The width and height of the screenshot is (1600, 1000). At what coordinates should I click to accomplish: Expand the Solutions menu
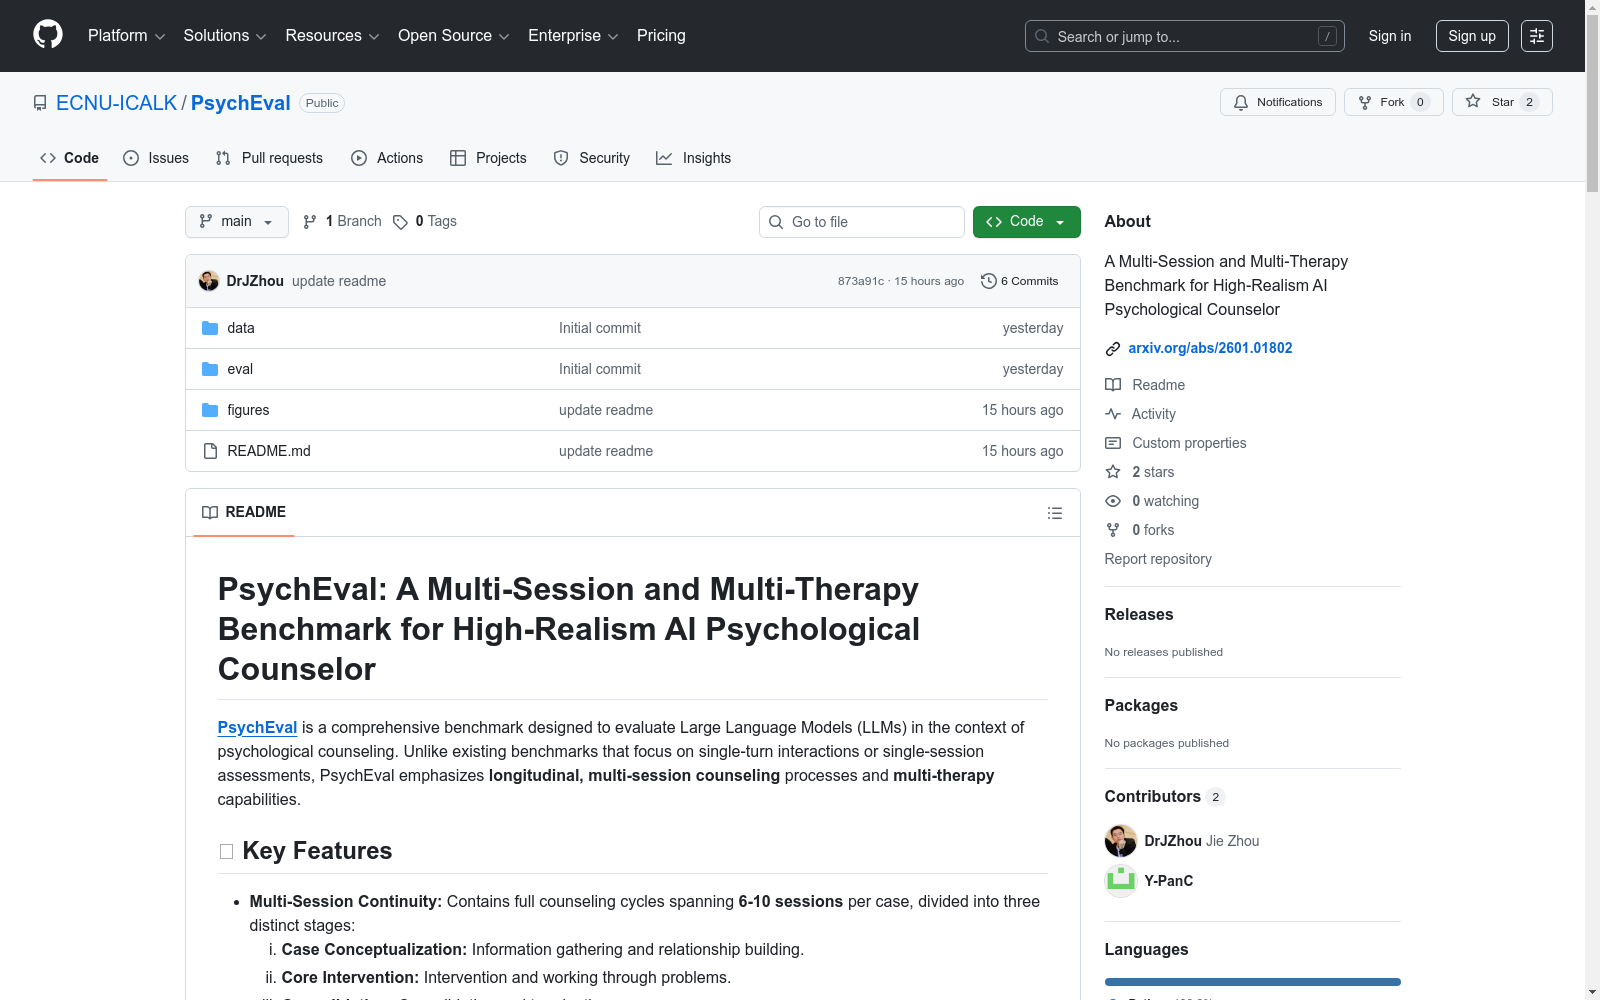(225, 36)
